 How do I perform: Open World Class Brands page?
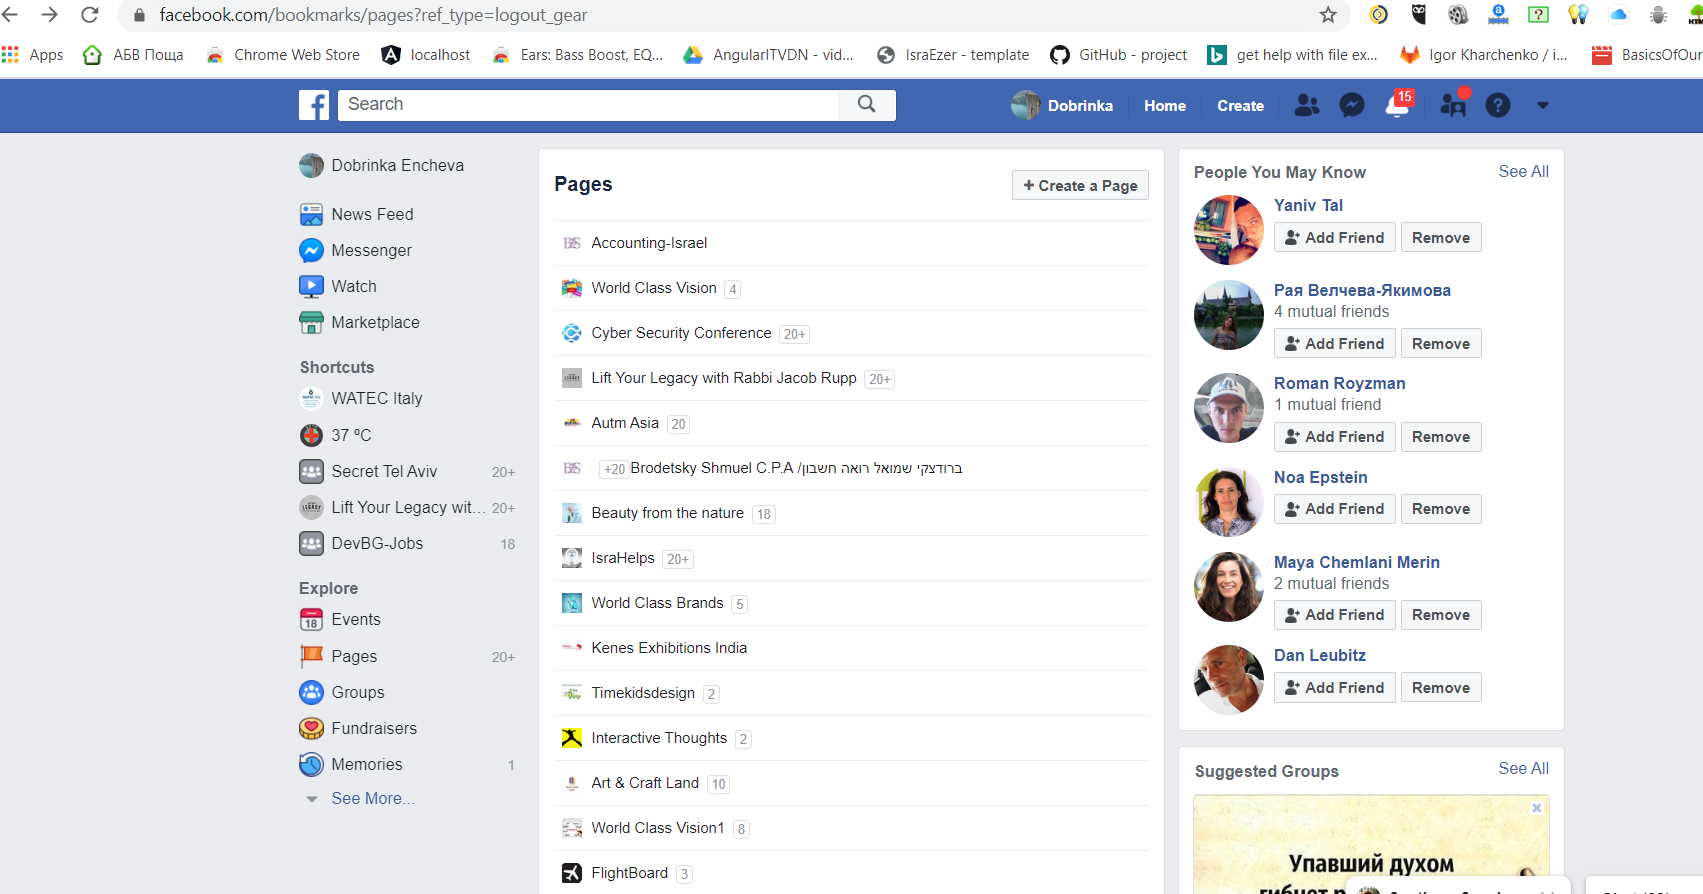click(x=657, y=603)
